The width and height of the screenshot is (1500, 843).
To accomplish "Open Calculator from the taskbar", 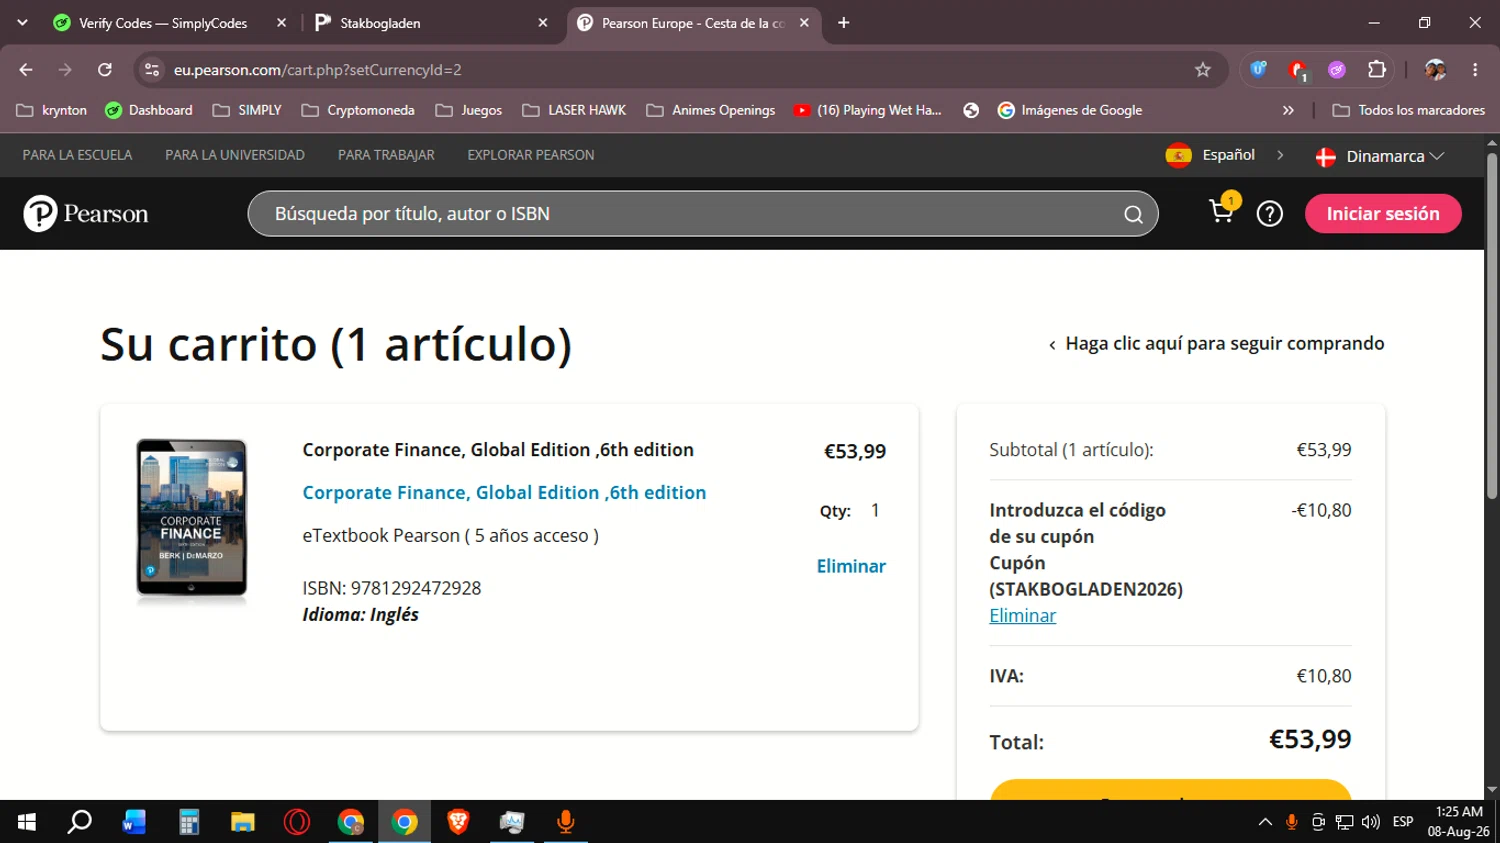I will coord(188,822).
